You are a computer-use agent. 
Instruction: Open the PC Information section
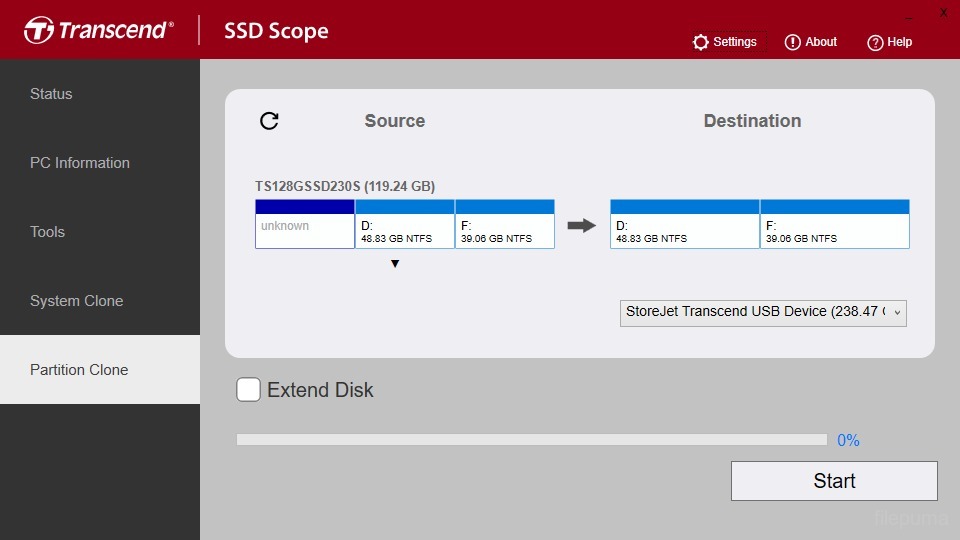tap(80, 163)
